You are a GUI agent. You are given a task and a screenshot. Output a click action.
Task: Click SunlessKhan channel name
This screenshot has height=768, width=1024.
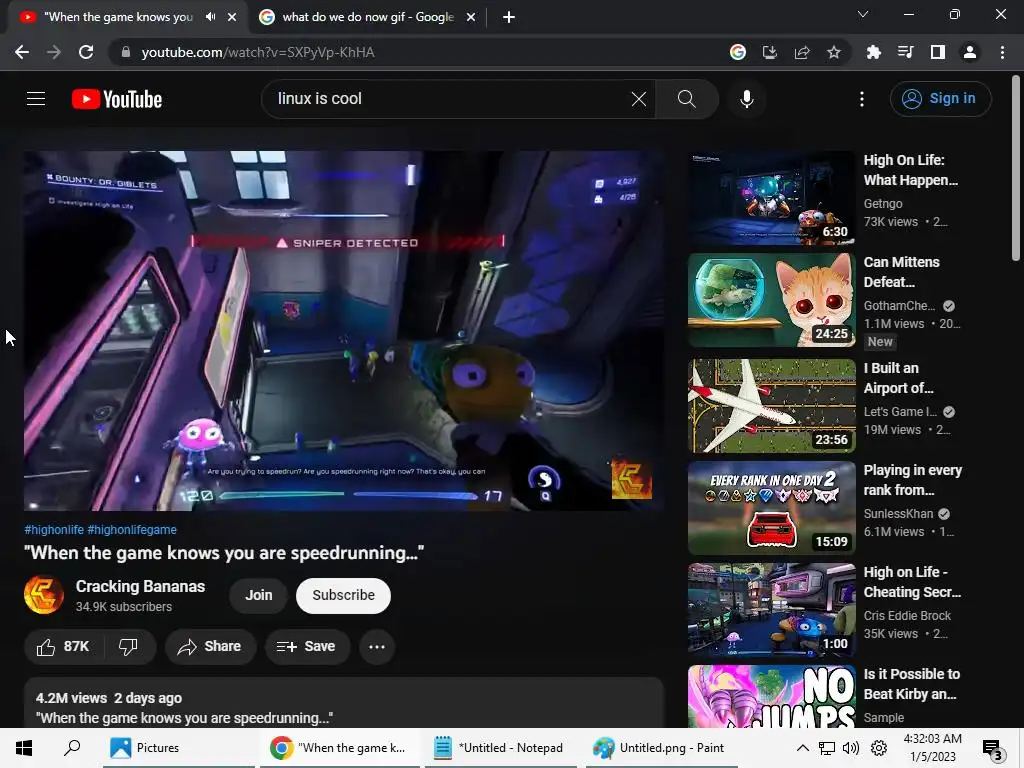[898, 513]
